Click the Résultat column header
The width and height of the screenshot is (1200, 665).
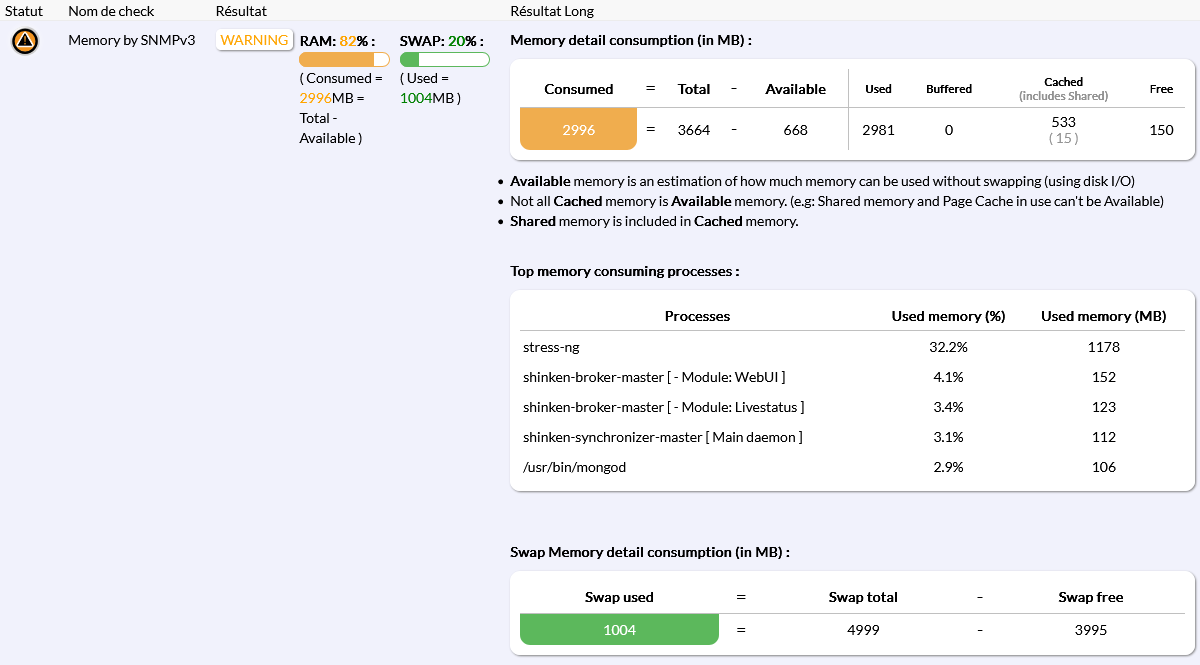(x=241, y=11)
